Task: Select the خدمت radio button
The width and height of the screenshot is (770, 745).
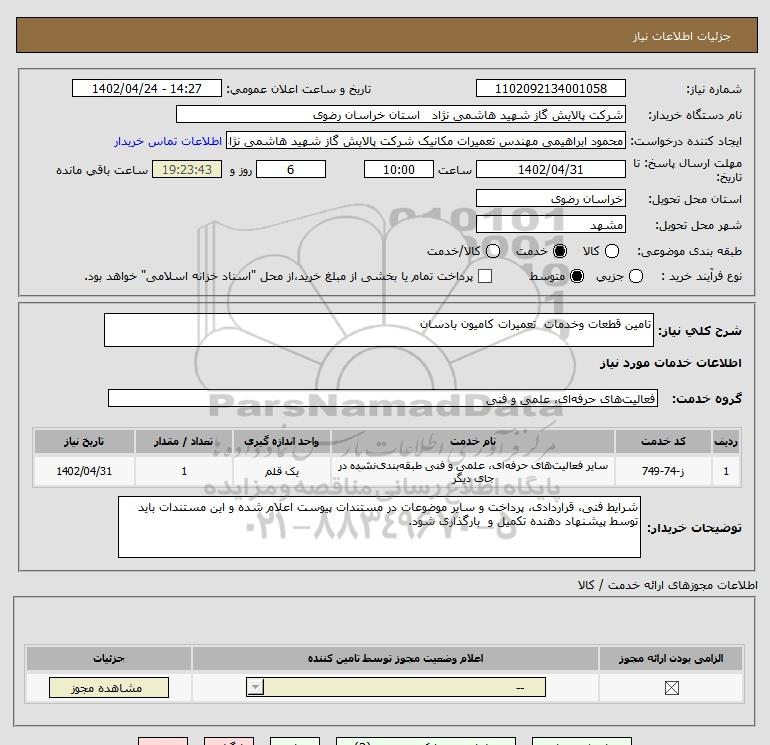Action: pyautogui.click(x=560, y=251)
